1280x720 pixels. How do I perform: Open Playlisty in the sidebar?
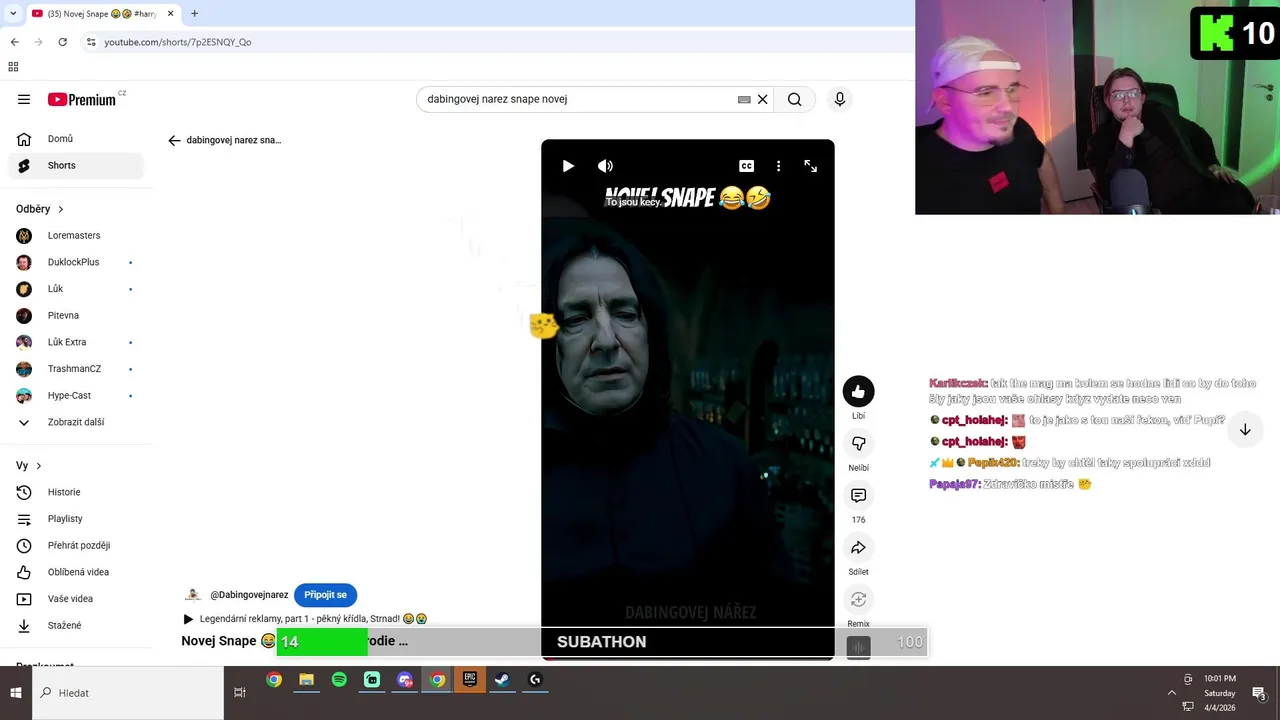(x=76, y=519)
